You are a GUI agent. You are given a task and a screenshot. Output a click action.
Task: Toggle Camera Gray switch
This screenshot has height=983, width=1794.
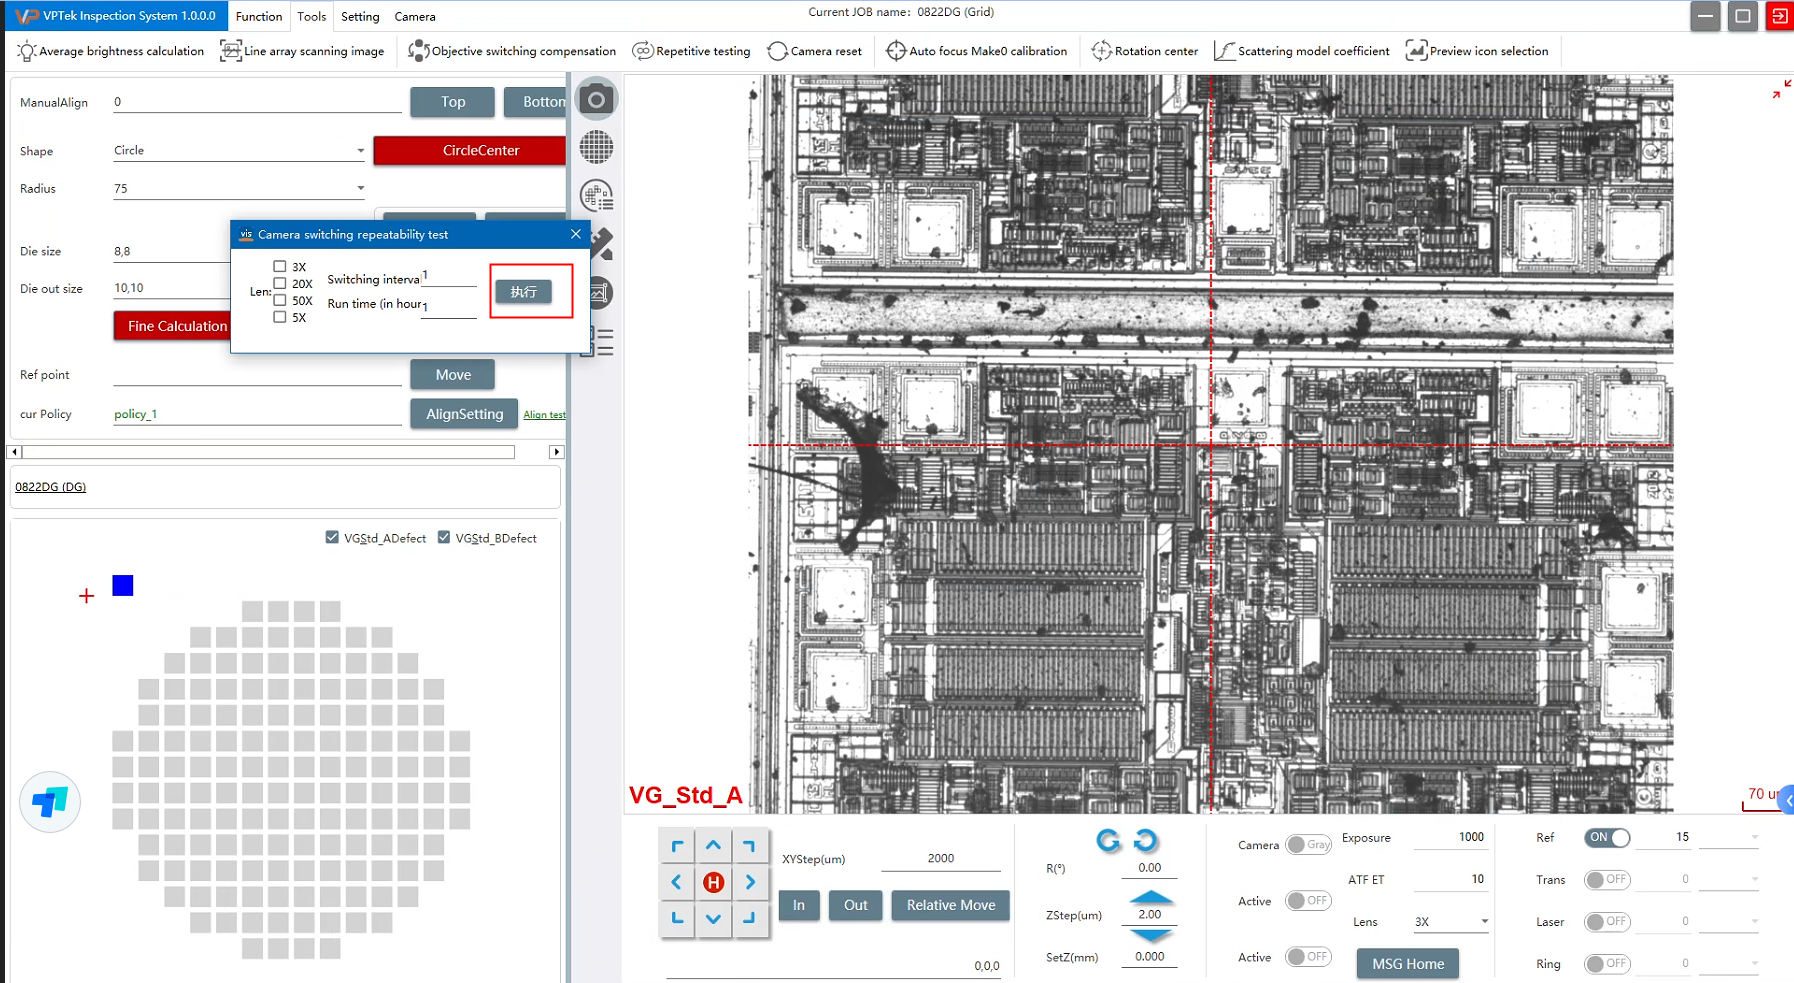[x=1308, y=845]
